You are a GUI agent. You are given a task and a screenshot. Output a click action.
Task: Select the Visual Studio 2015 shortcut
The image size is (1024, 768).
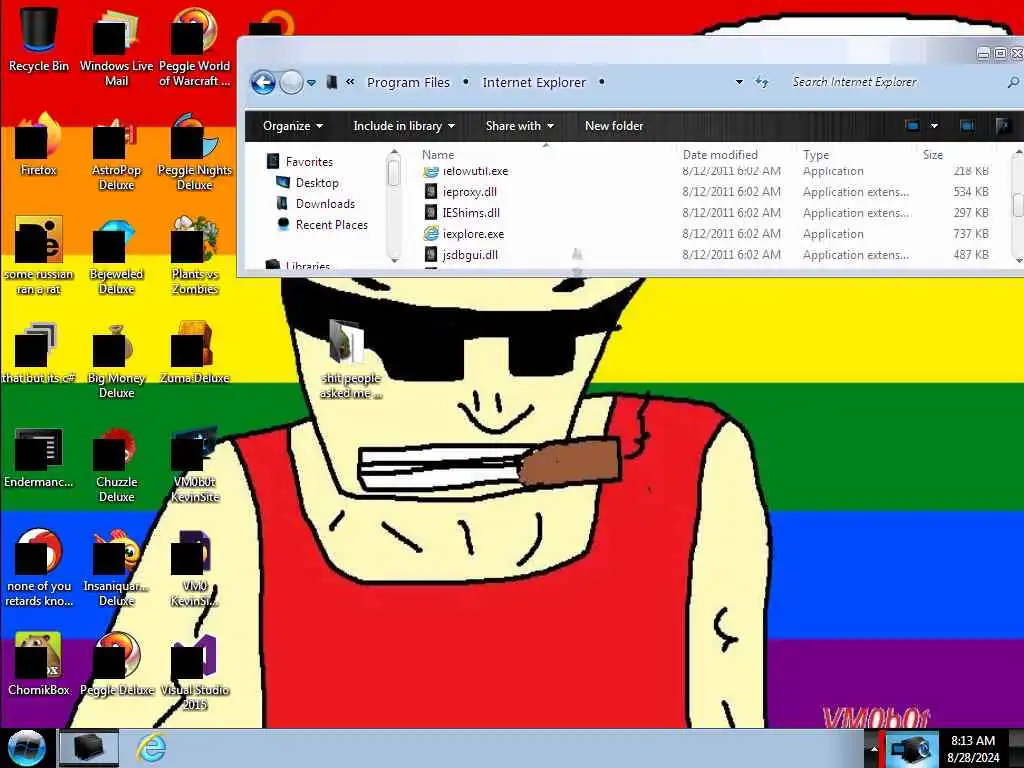(x=194, y=671)
